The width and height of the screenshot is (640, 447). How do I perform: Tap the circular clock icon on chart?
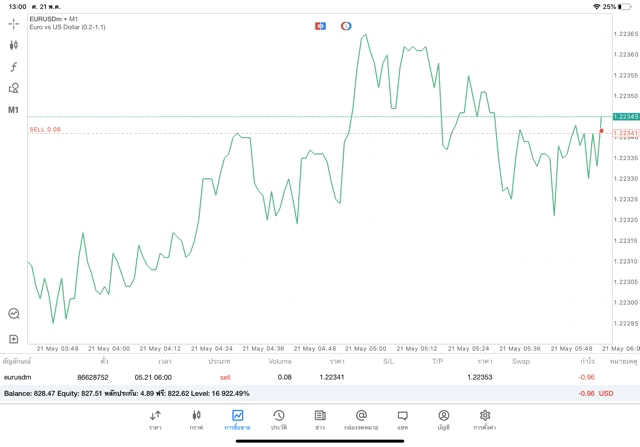pyautogui.click(x=346, y=26)
